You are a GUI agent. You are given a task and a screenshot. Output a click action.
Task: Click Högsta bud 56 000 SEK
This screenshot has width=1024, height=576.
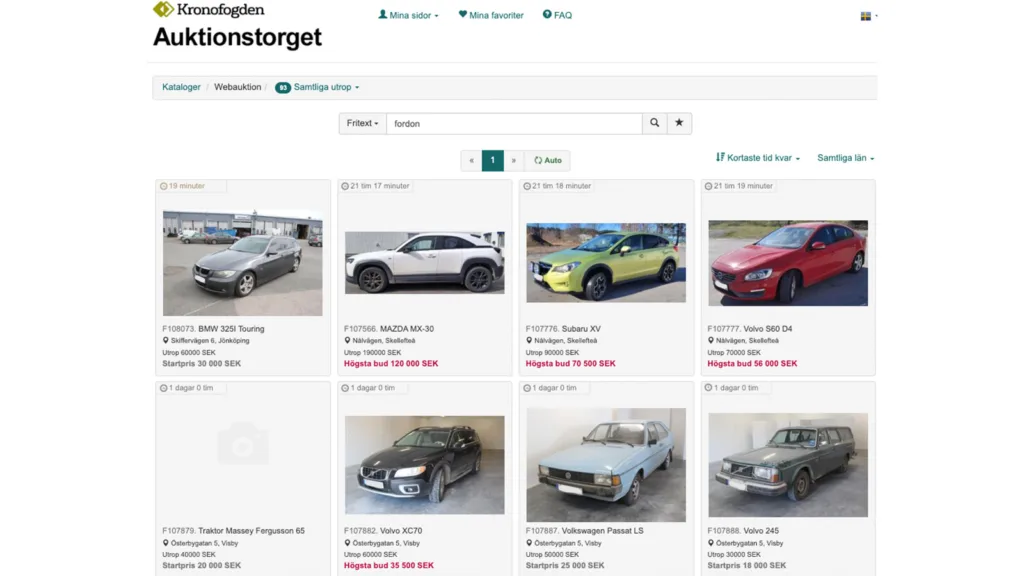coord(752,364)
